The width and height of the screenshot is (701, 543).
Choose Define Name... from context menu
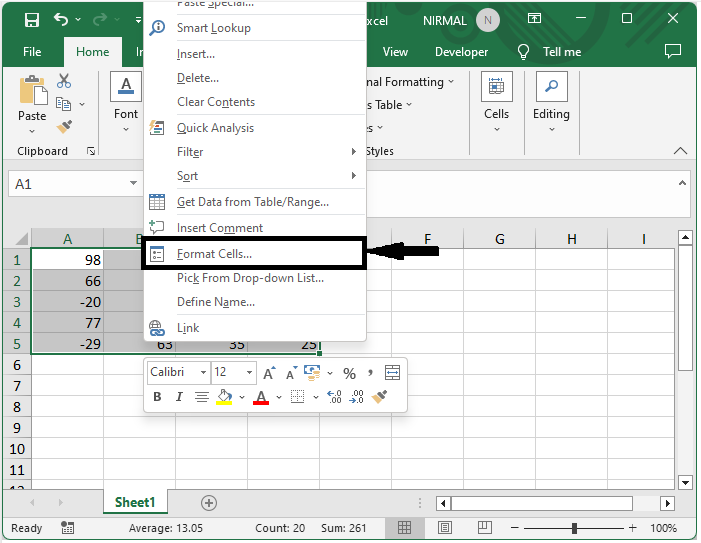(254, 302)
